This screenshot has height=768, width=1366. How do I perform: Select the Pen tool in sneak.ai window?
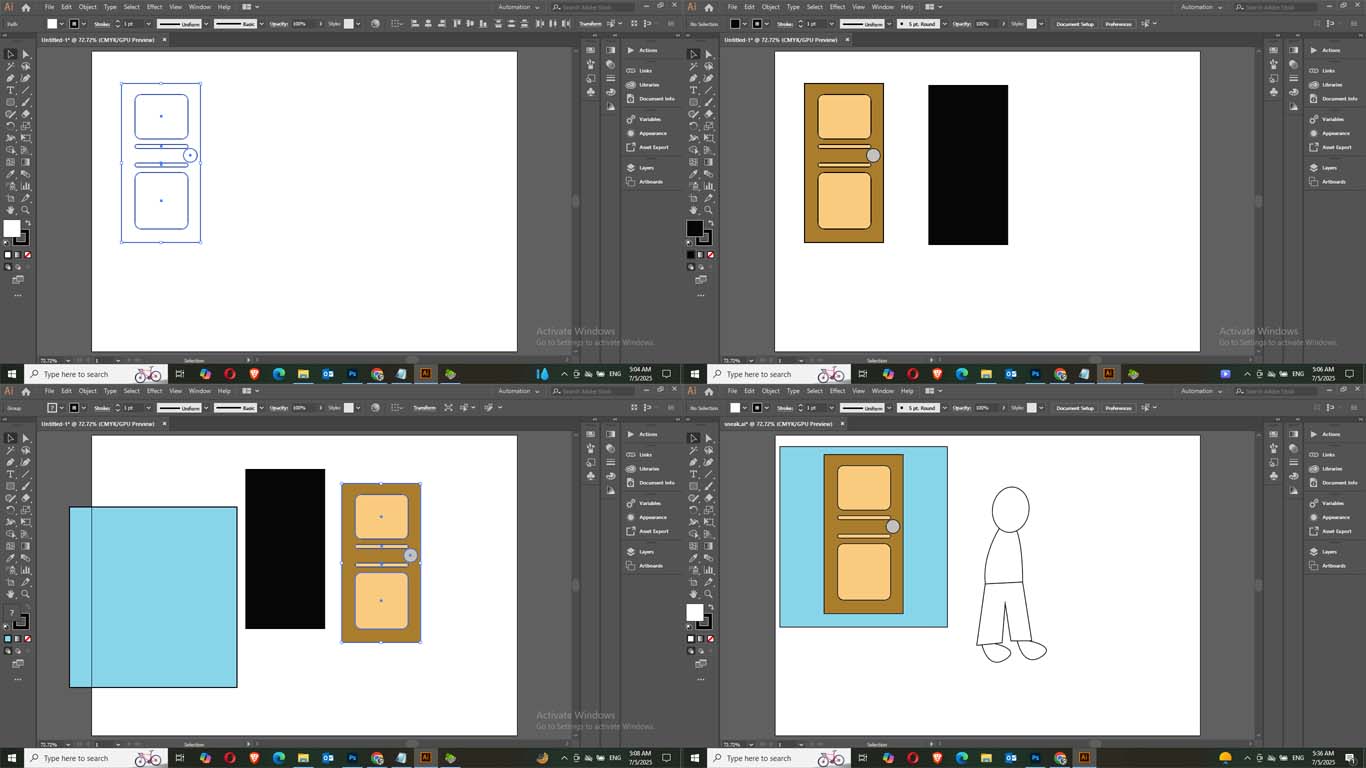click(x=693, y=462)
